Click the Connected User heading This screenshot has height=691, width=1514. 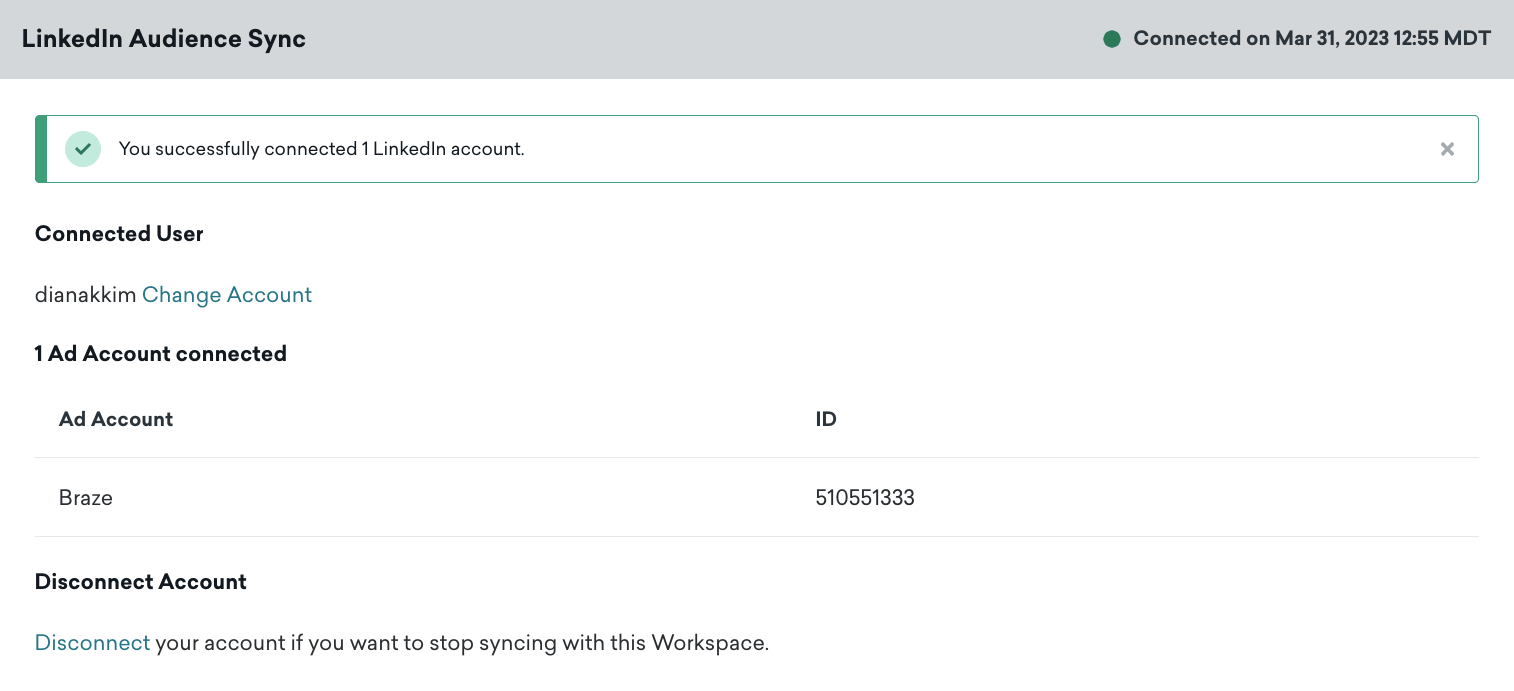(x=119, y=234)
